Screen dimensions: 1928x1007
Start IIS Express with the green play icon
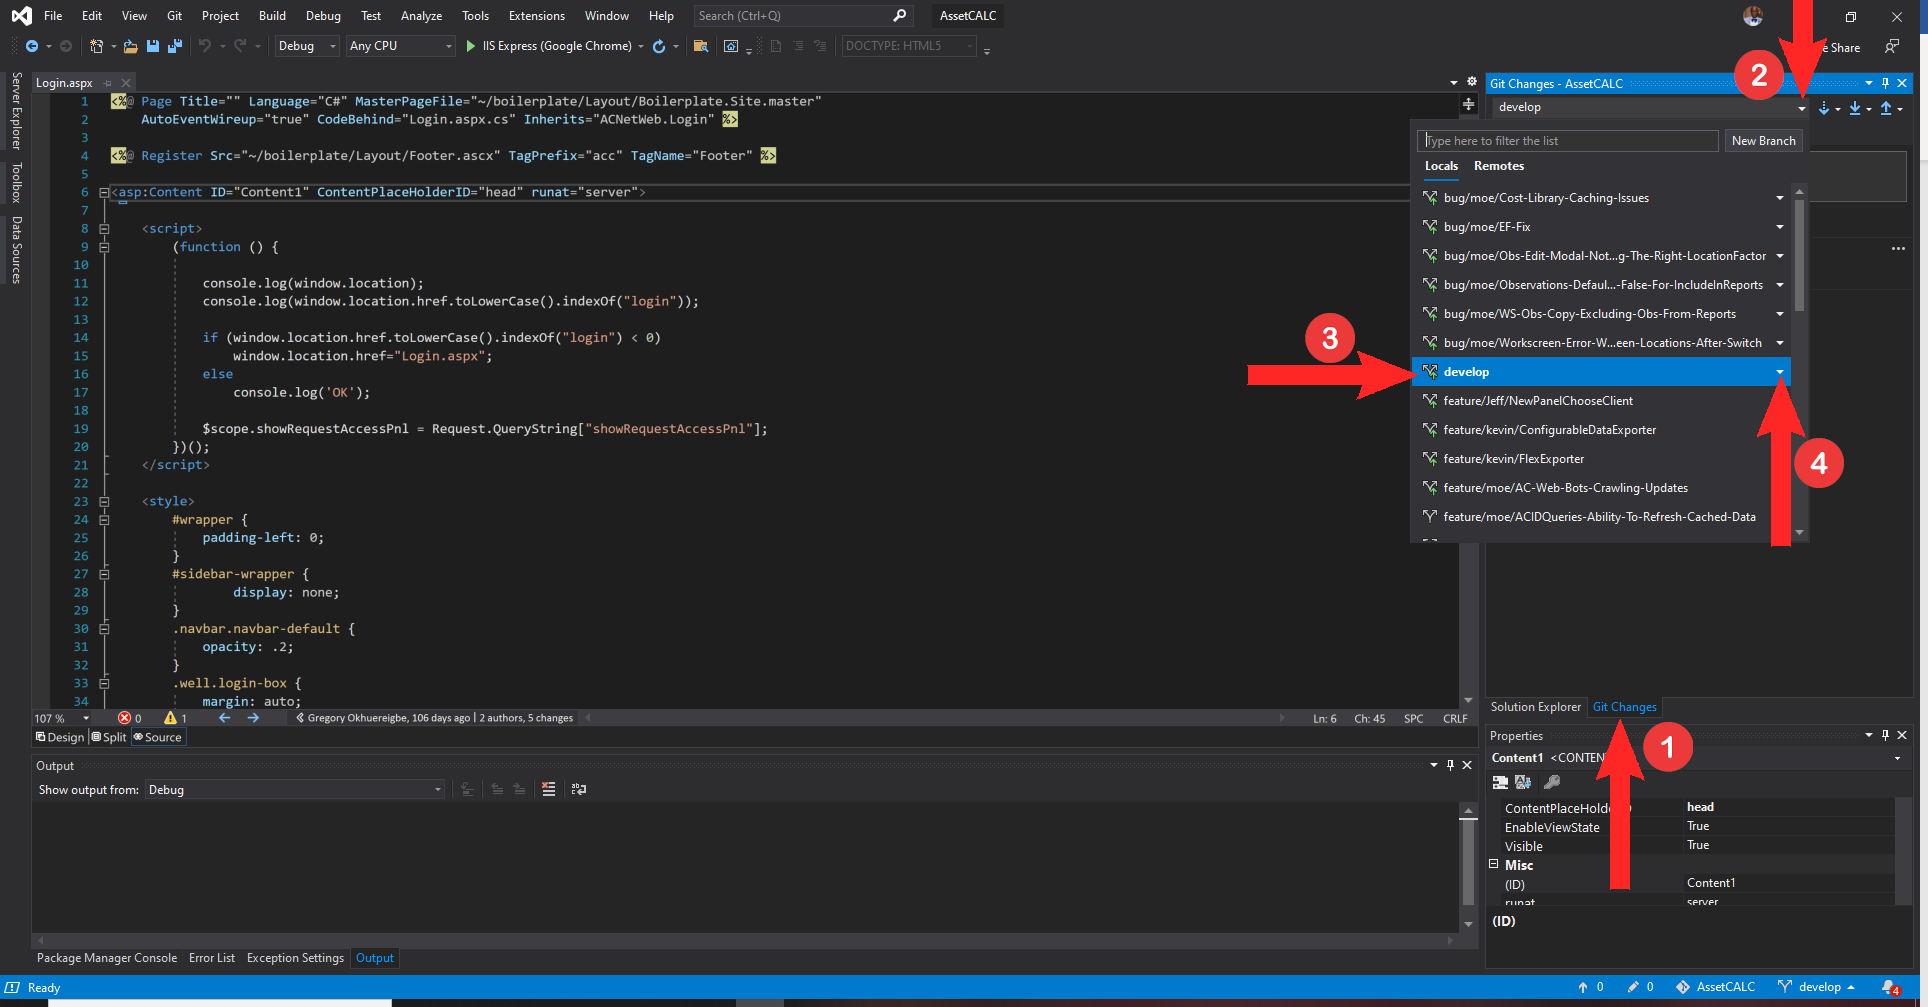pyautogui.click(x=471, y=46)
